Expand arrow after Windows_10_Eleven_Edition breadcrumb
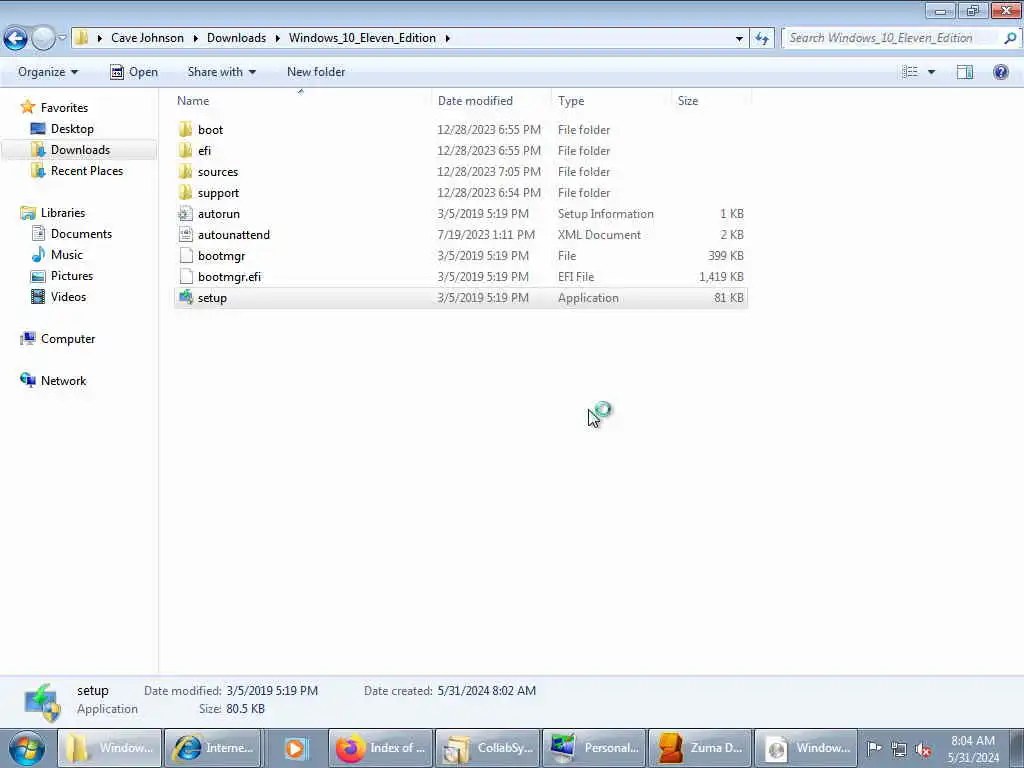Screen dimensions: 1024x768 447,38
